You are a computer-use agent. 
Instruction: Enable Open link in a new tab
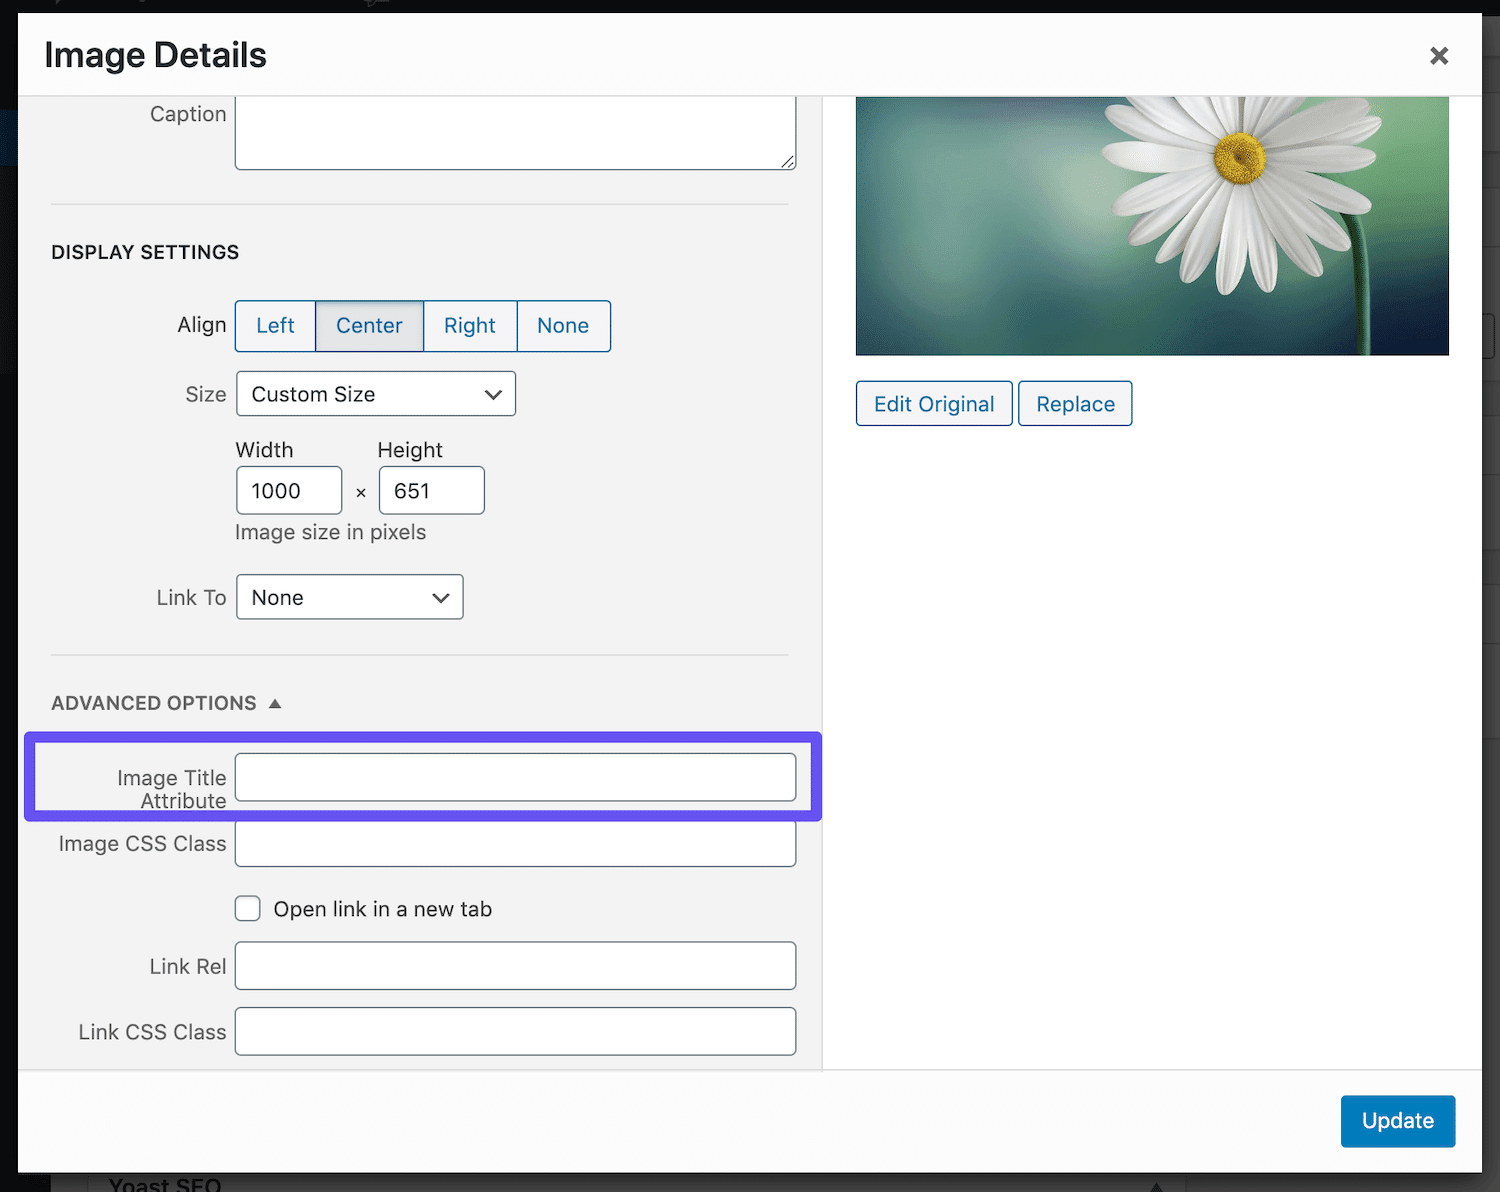click(248, 909)
